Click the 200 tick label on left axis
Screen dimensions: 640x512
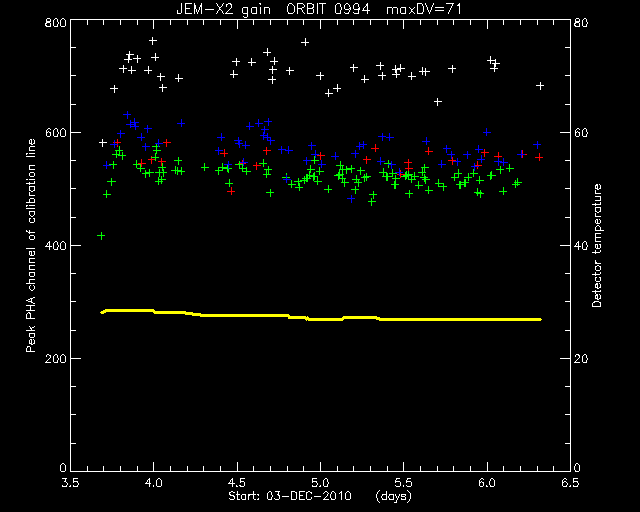coord(55,358)
